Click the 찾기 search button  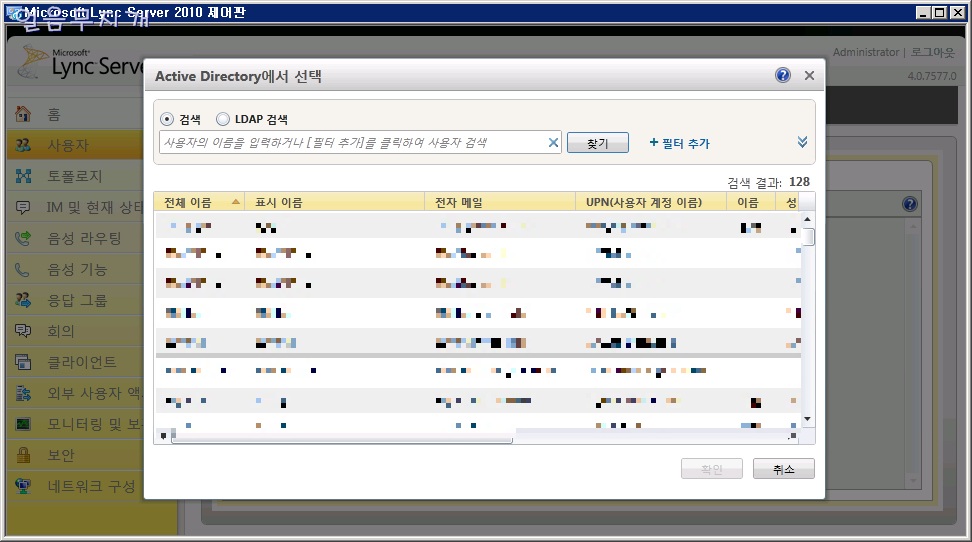click(x=598, y=143)
